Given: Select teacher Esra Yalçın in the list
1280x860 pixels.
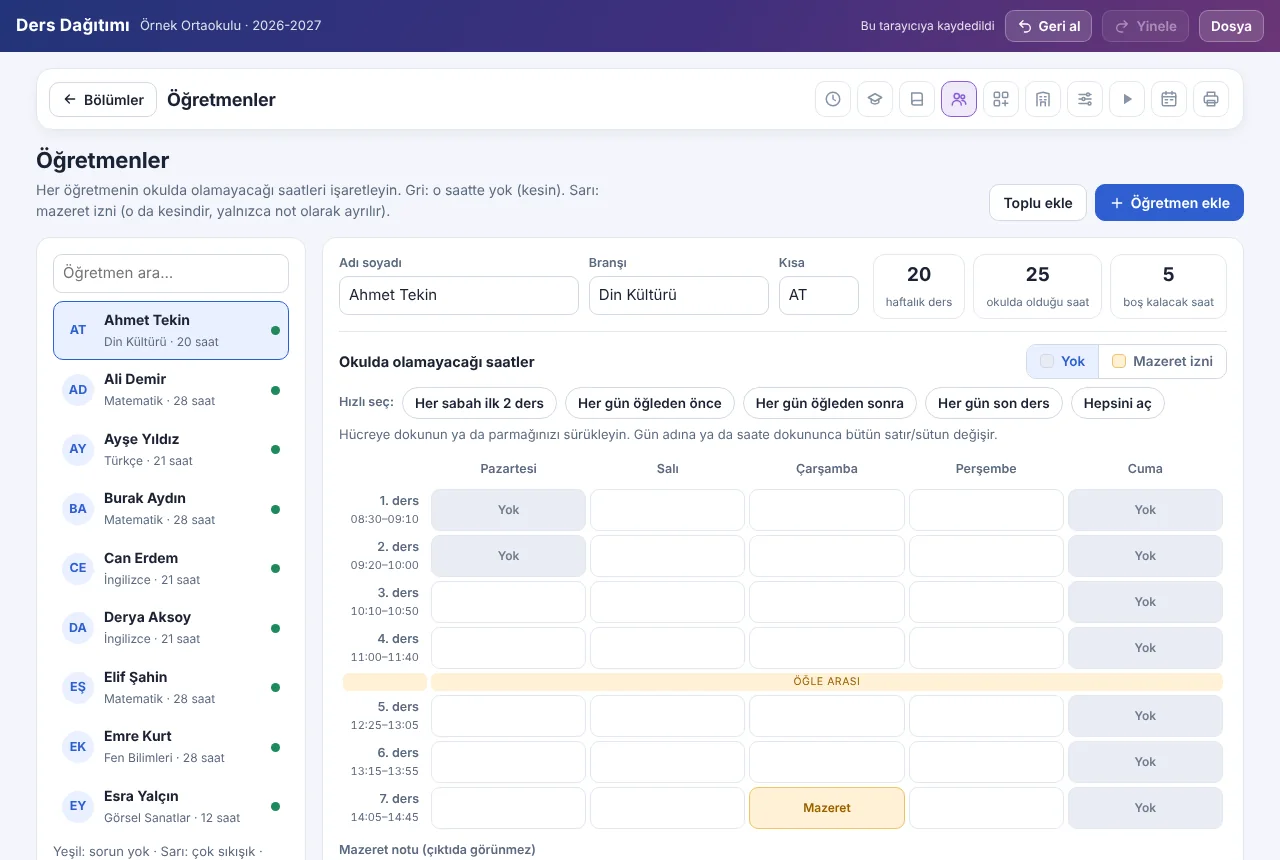Looking at the screenshot, I should 171,806.
